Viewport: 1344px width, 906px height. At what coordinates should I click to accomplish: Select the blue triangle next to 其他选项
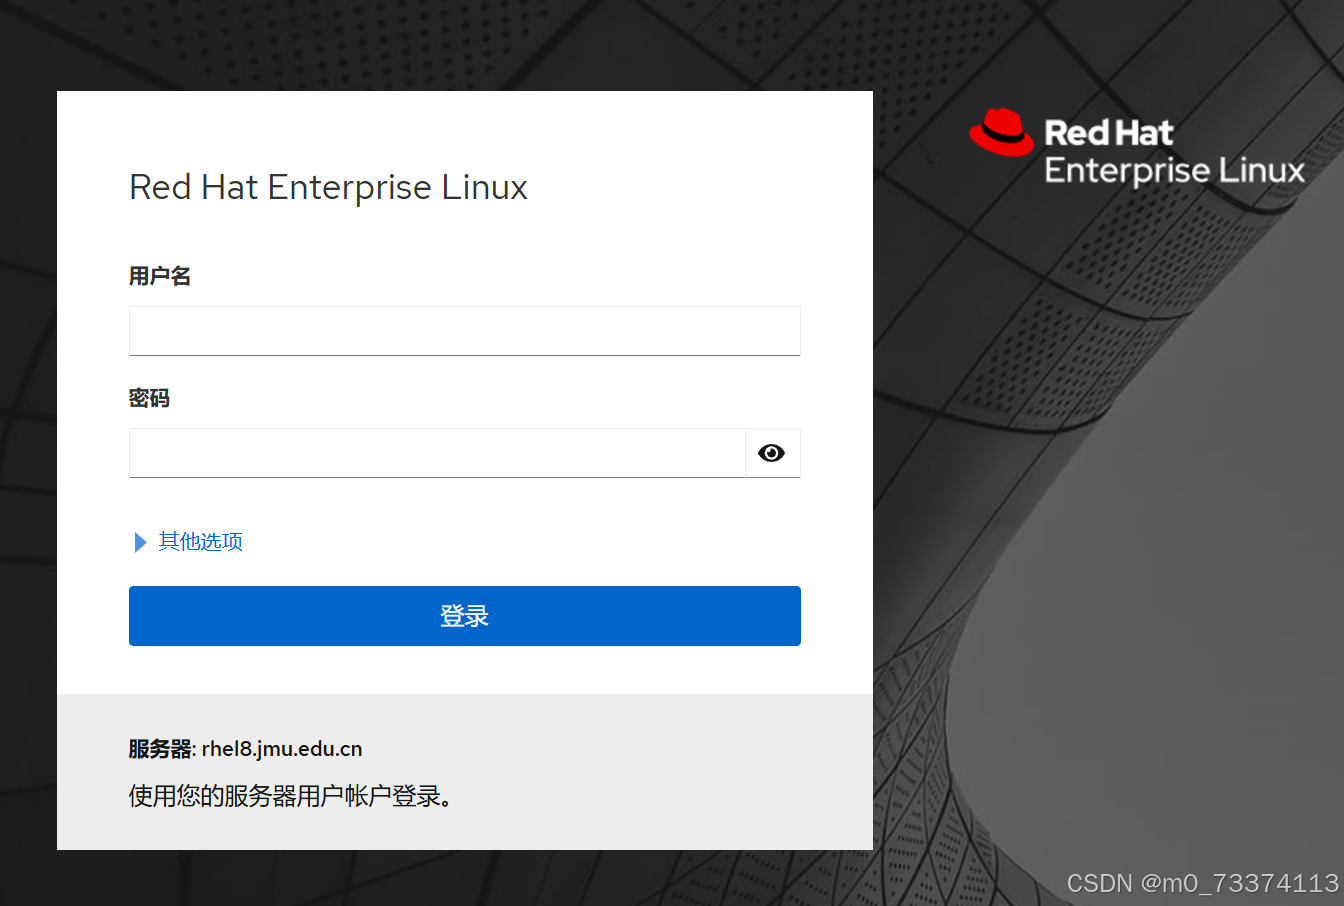tap(139, 542)
